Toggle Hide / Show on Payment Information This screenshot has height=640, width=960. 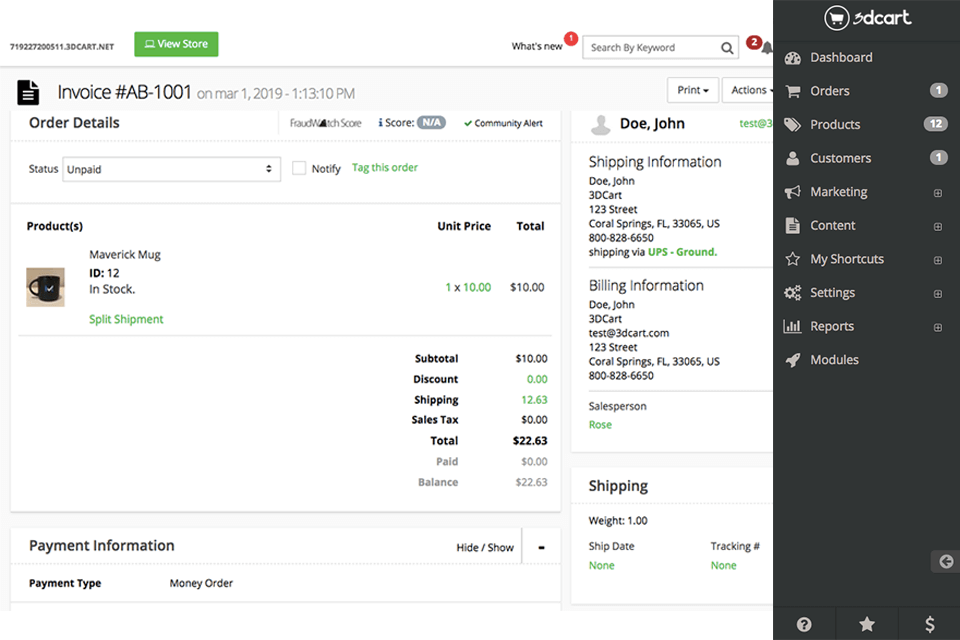485,547
